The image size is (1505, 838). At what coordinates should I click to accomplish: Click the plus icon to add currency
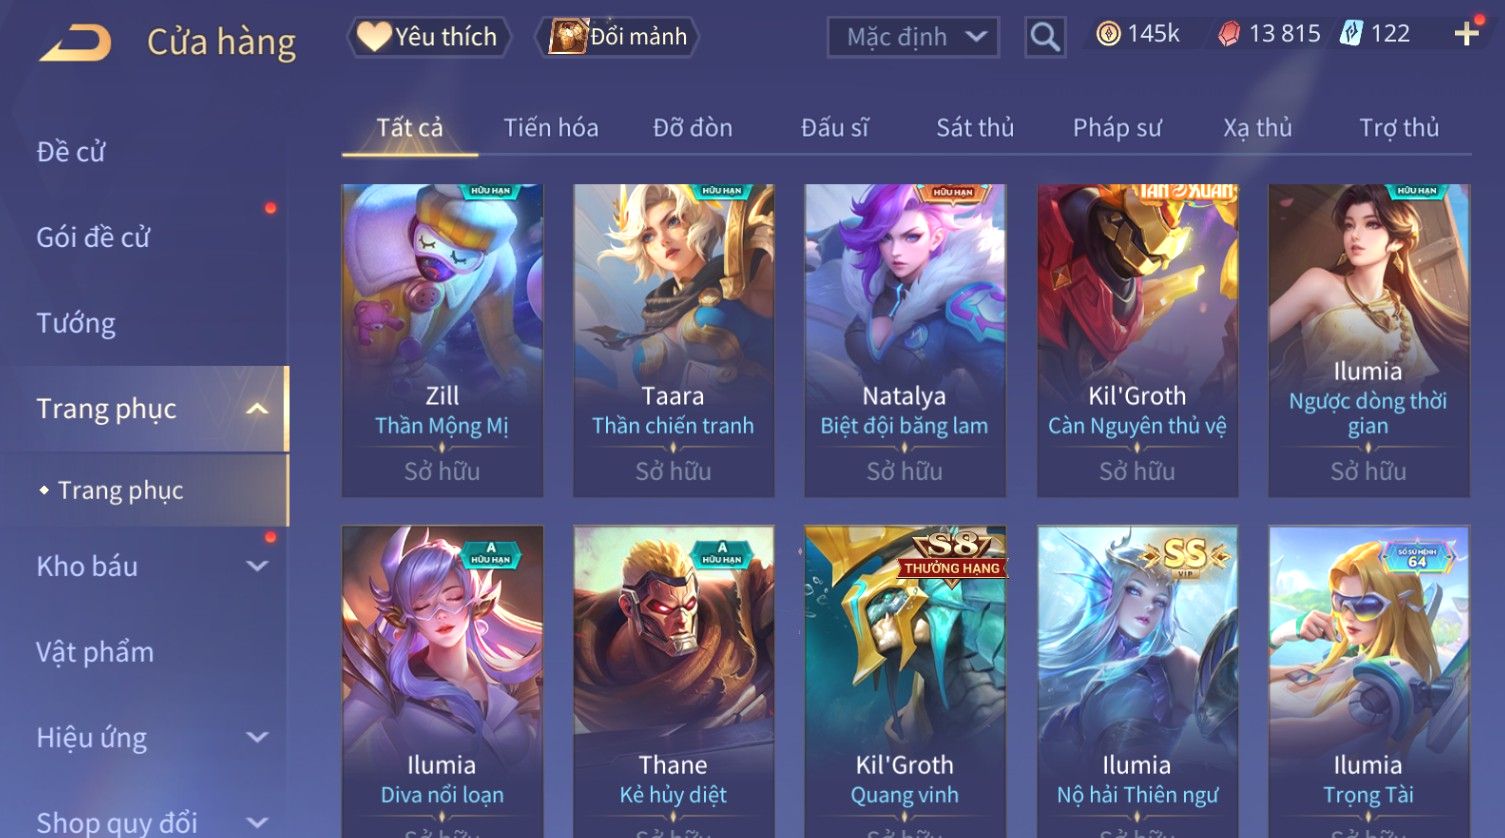[x=1466, y=34]
